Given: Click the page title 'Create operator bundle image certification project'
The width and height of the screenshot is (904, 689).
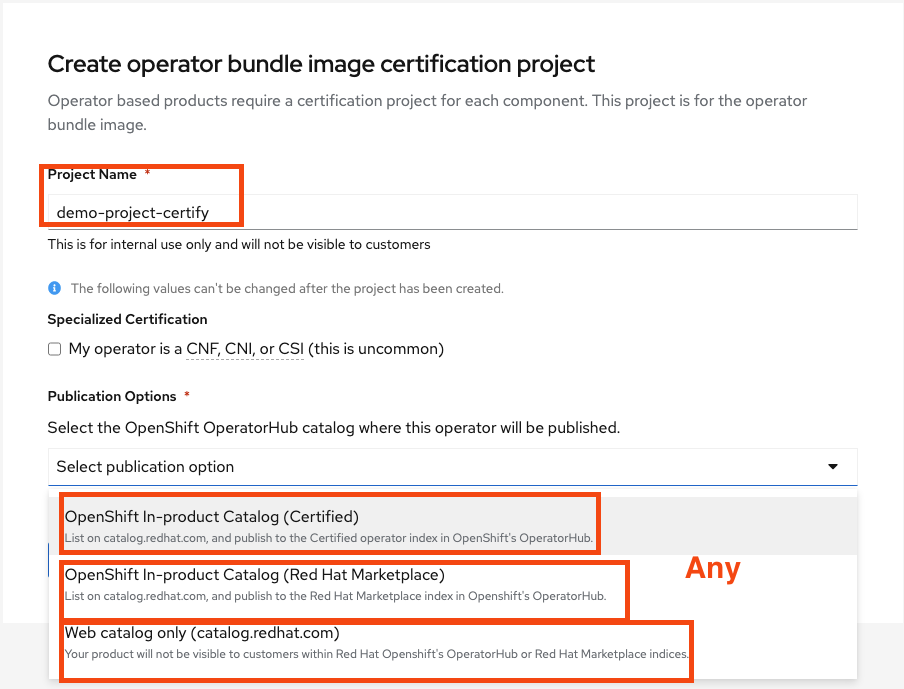Looking at the screenshot, I should pos(321,64).
